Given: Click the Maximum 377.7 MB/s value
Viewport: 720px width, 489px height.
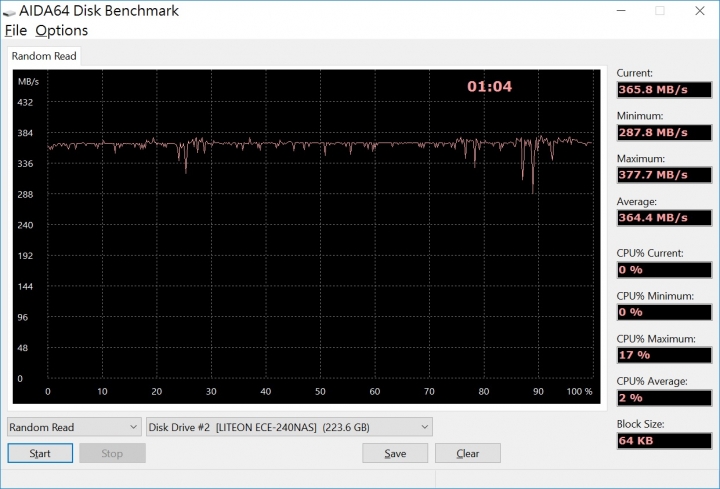Looking at the screenshot, I should click(664, 175).
